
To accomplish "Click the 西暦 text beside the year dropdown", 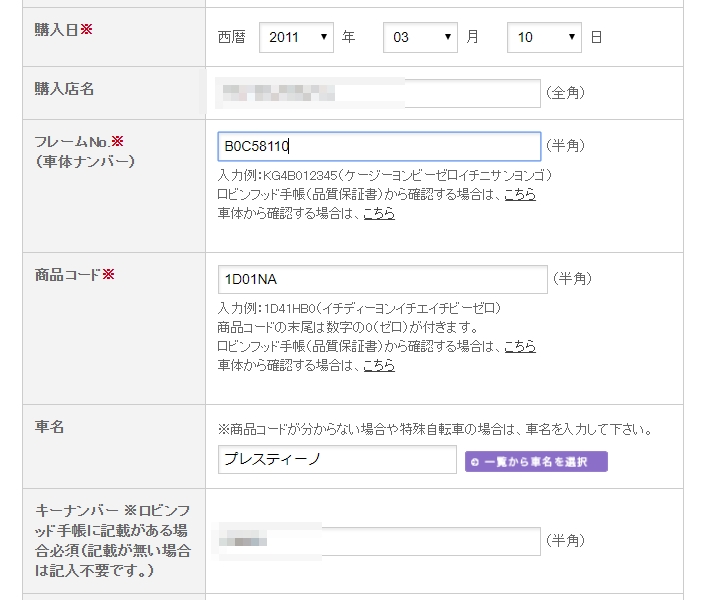I will pos(231,37).
